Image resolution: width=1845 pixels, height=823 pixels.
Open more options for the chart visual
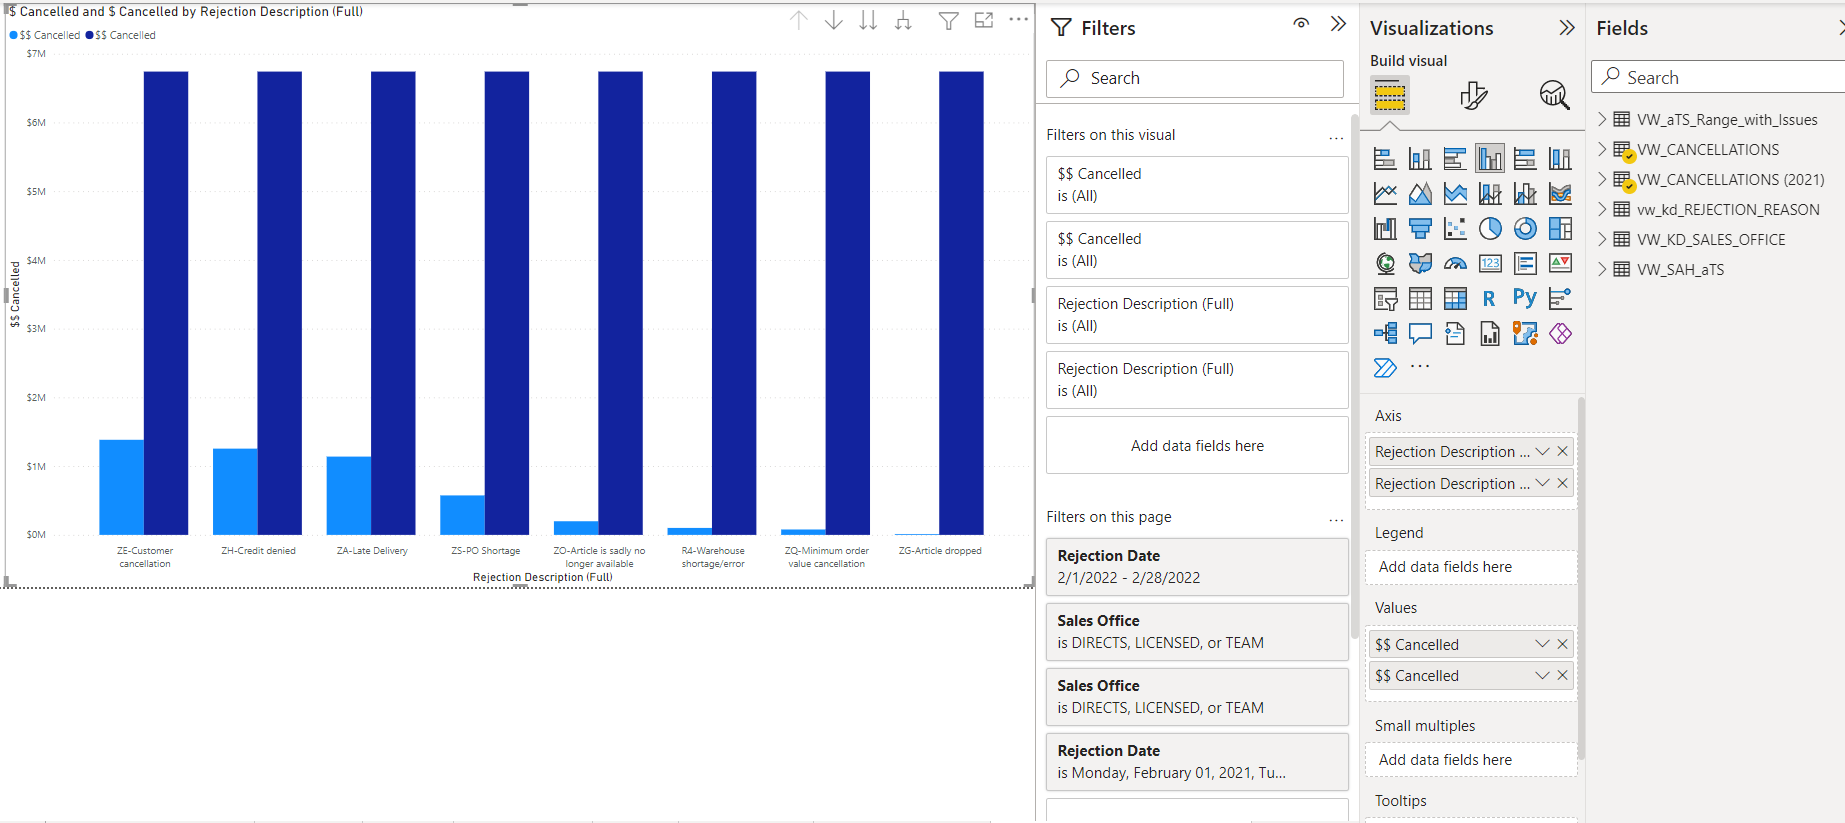coord(1019,20)
